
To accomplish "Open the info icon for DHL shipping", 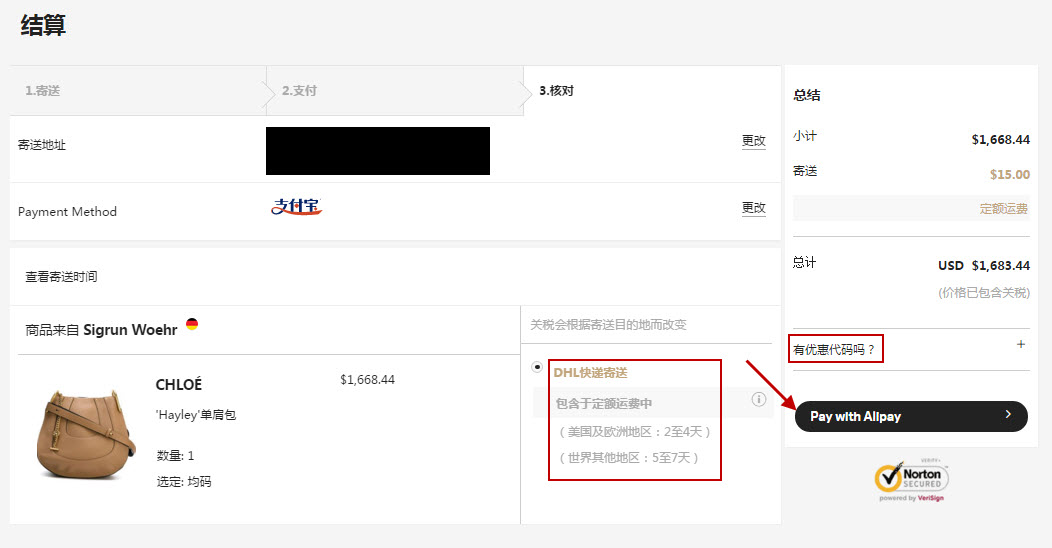I will [759, 400].
